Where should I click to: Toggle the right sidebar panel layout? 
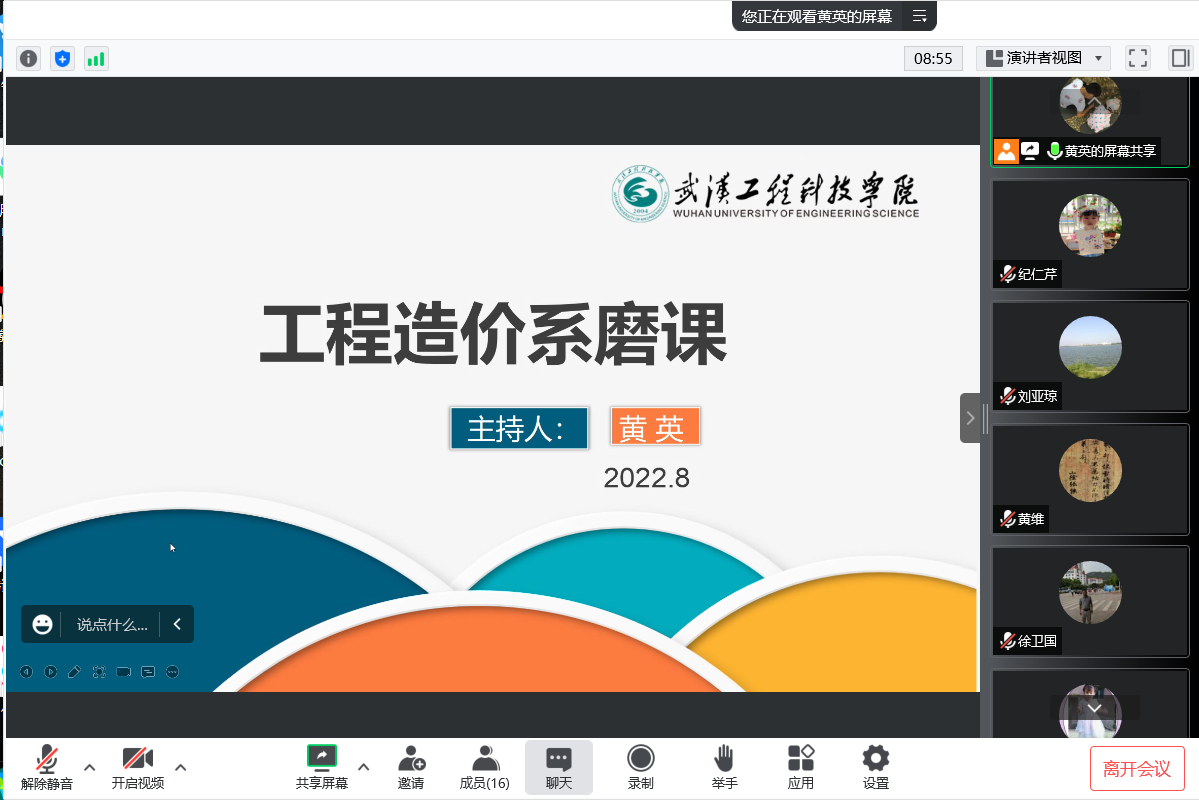coord(1180,58)
